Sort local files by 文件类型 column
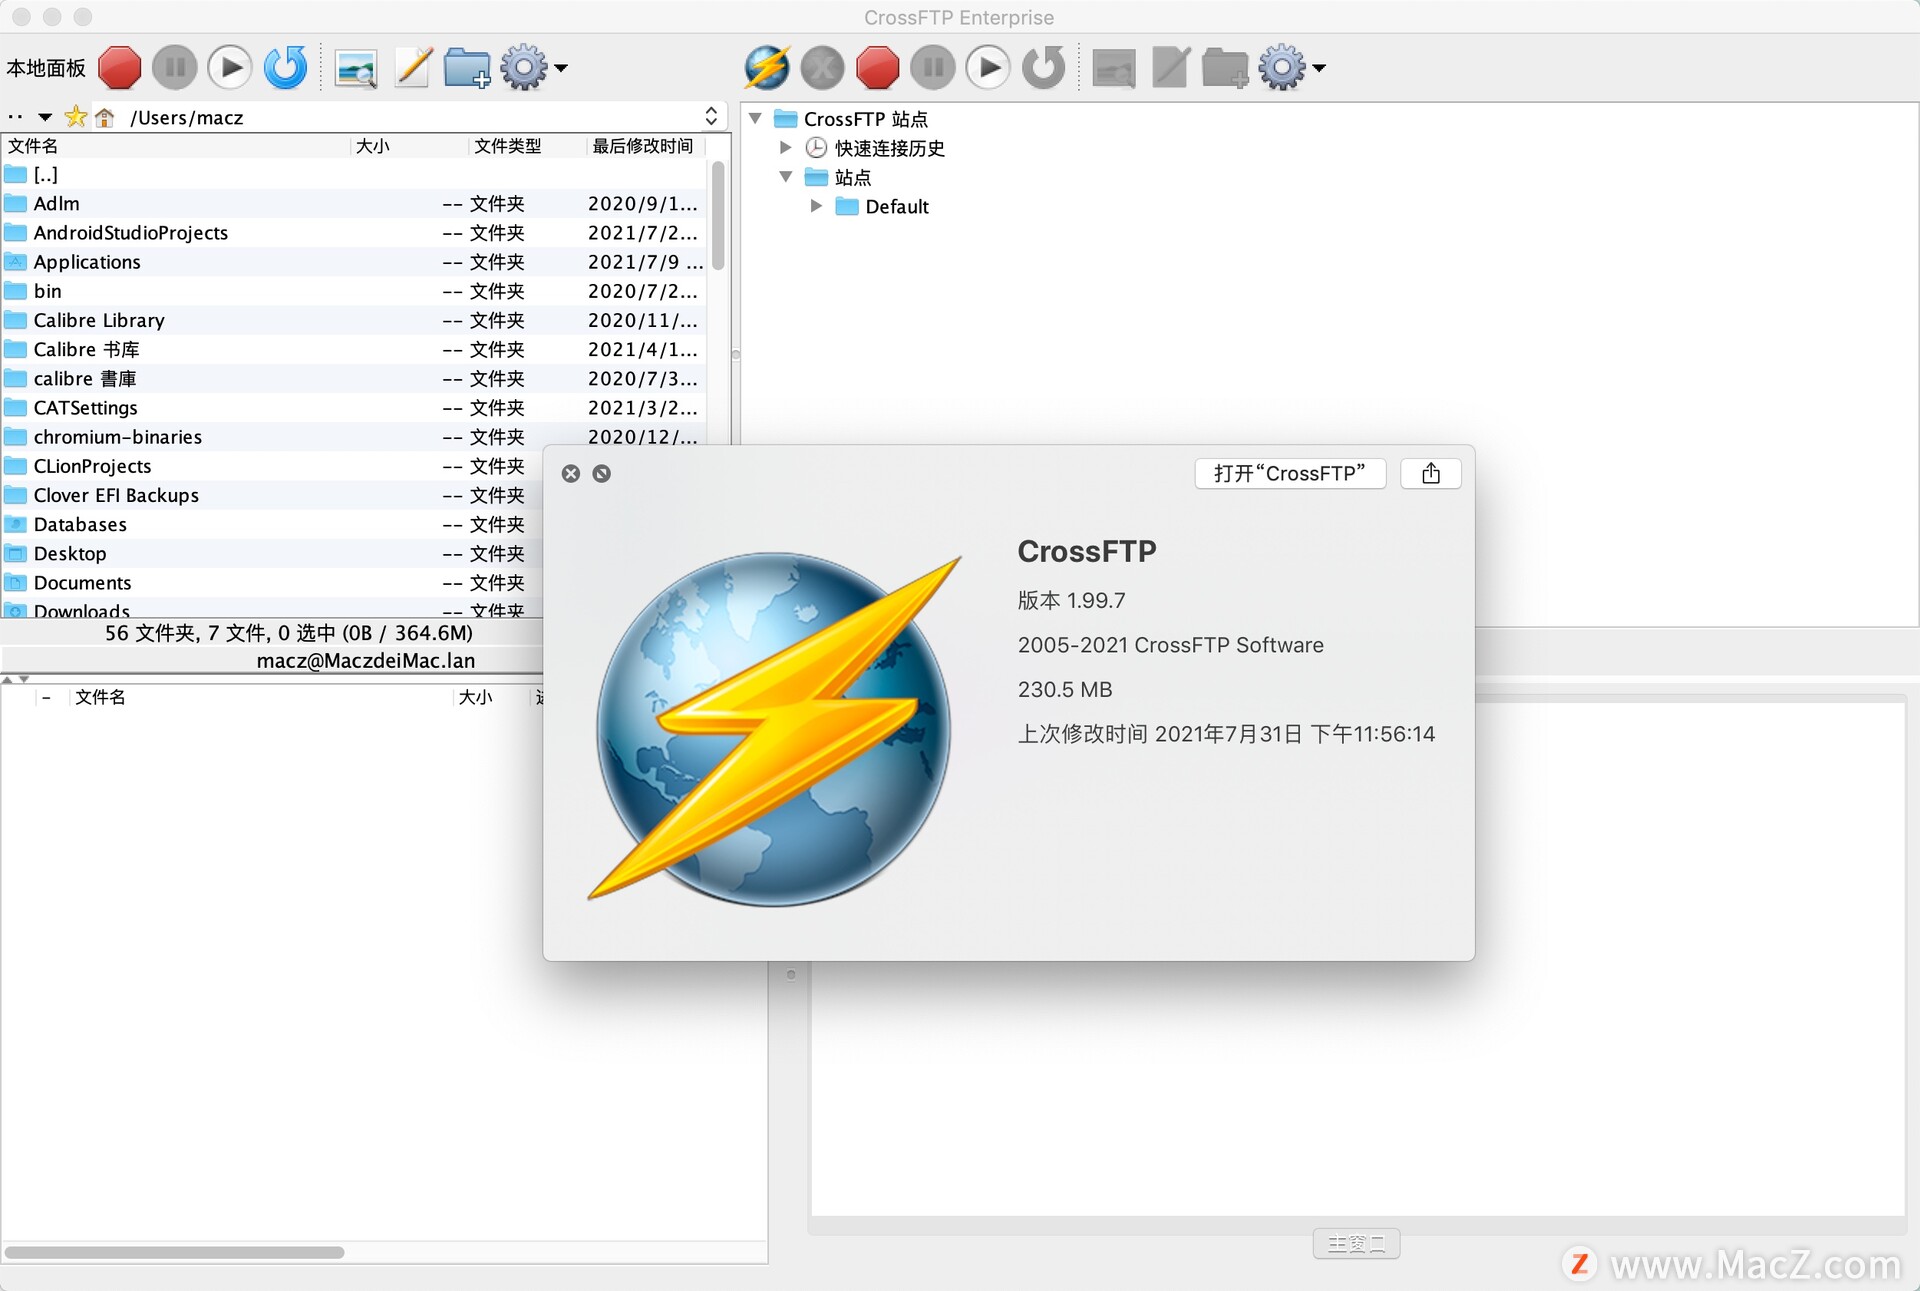This screenshot has width=1920, height=1291. 527,146
